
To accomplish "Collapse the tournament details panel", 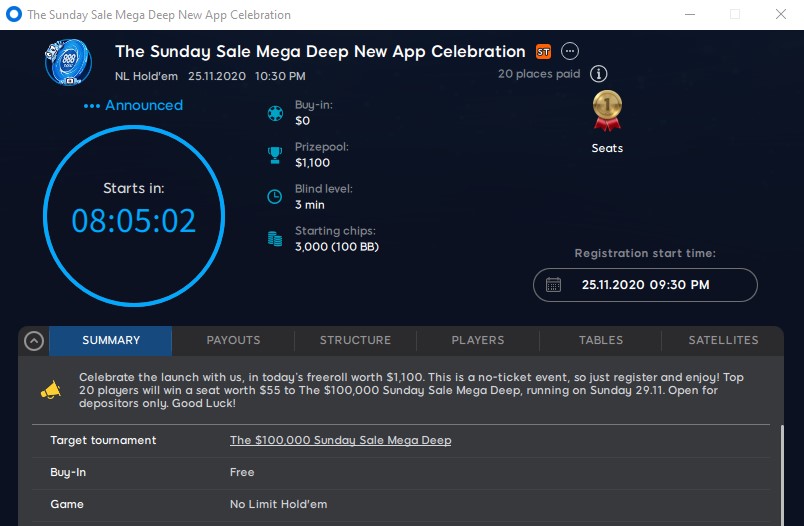I will [x=34, y=341].
